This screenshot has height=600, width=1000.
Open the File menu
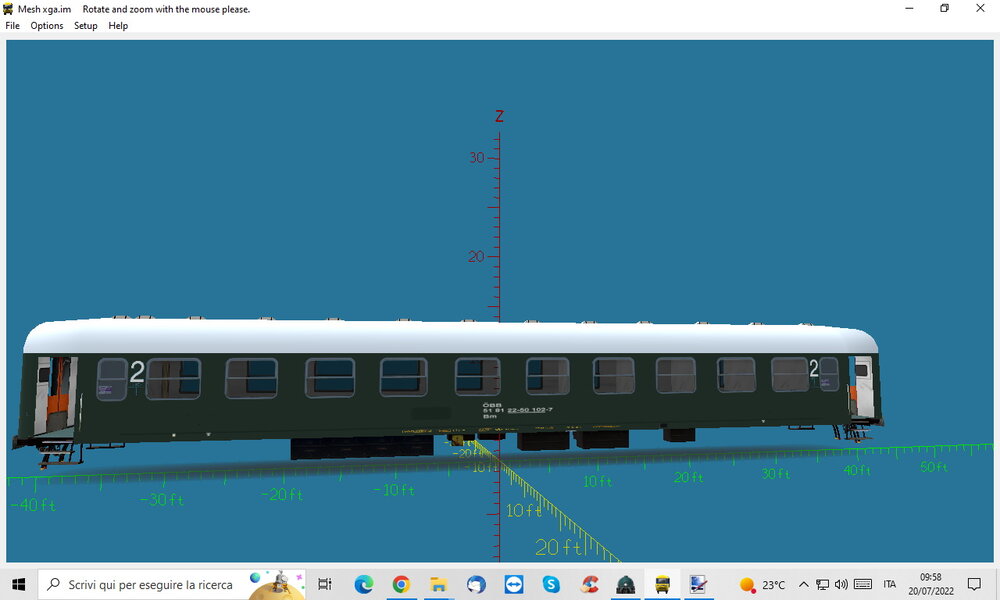[12, 26]
